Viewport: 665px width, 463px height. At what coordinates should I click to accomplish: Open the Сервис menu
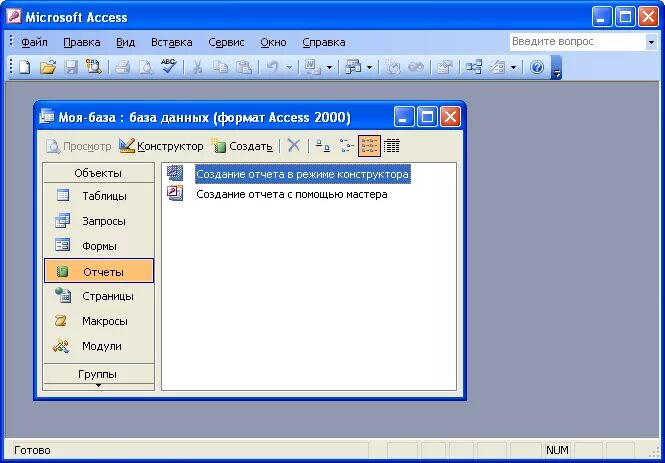226,42
